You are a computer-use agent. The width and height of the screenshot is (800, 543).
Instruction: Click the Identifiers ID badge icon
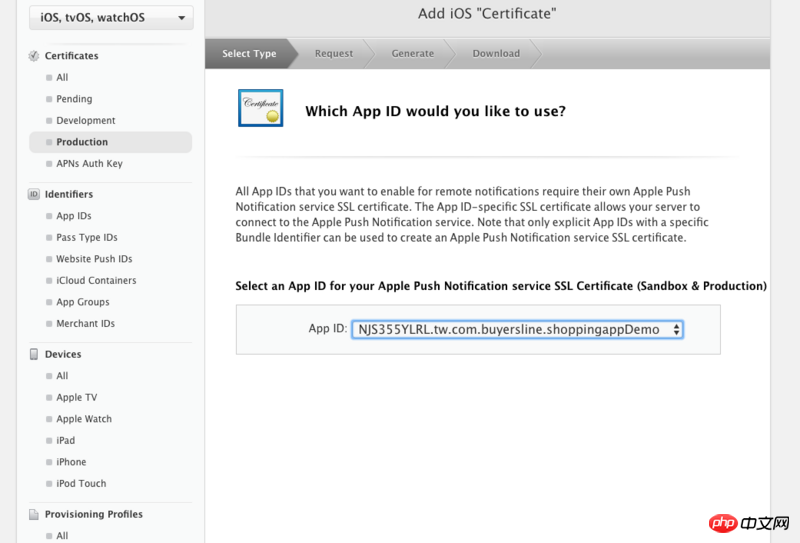tap(34, 194)
